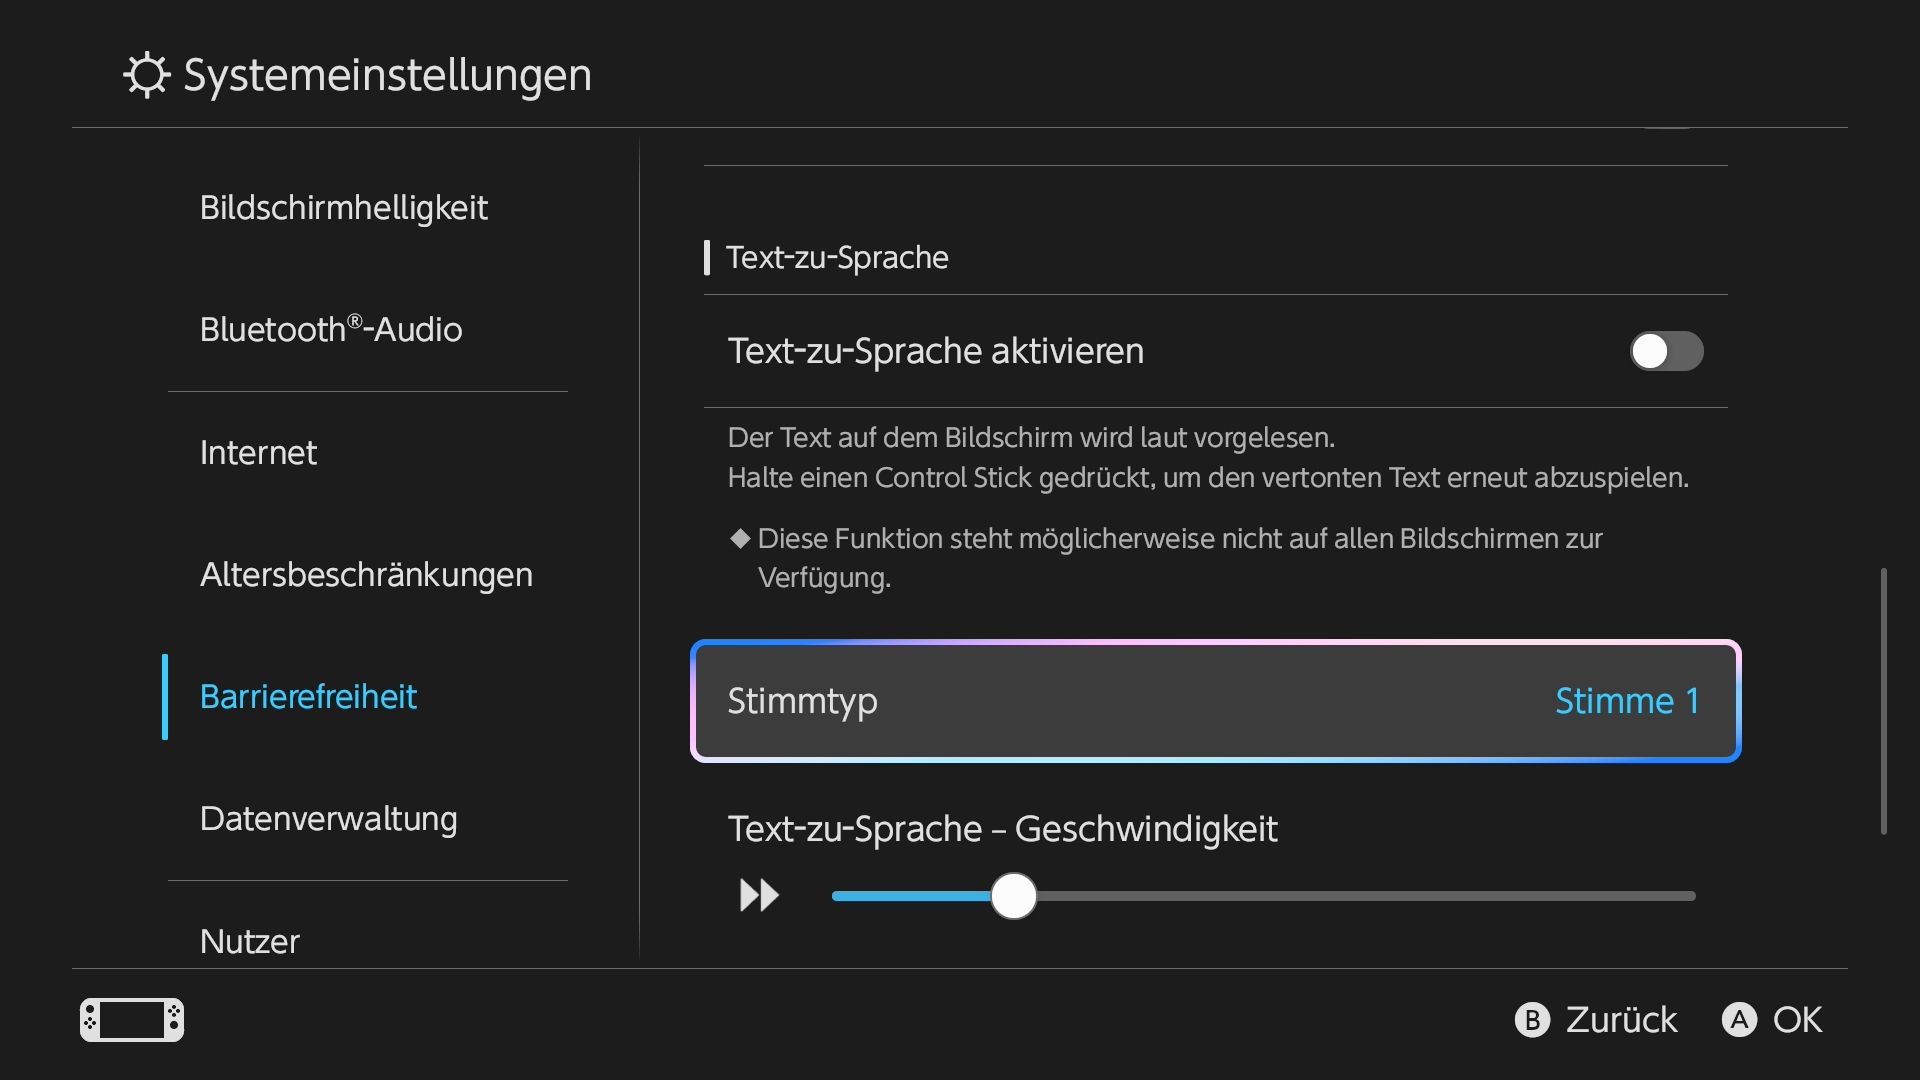This screenshot has height=1080, width=1920.
Task: Click the Zurück button
Action: click(1596, 1020)
